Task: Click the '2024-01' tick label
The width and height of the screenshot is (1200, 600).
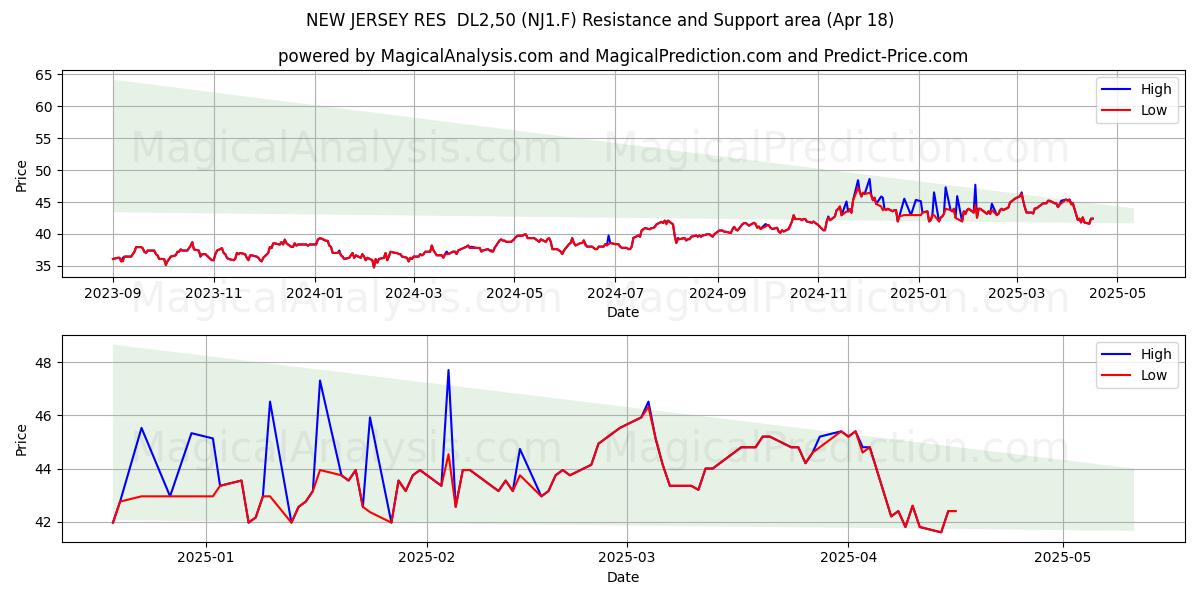Action: [315, 293]
